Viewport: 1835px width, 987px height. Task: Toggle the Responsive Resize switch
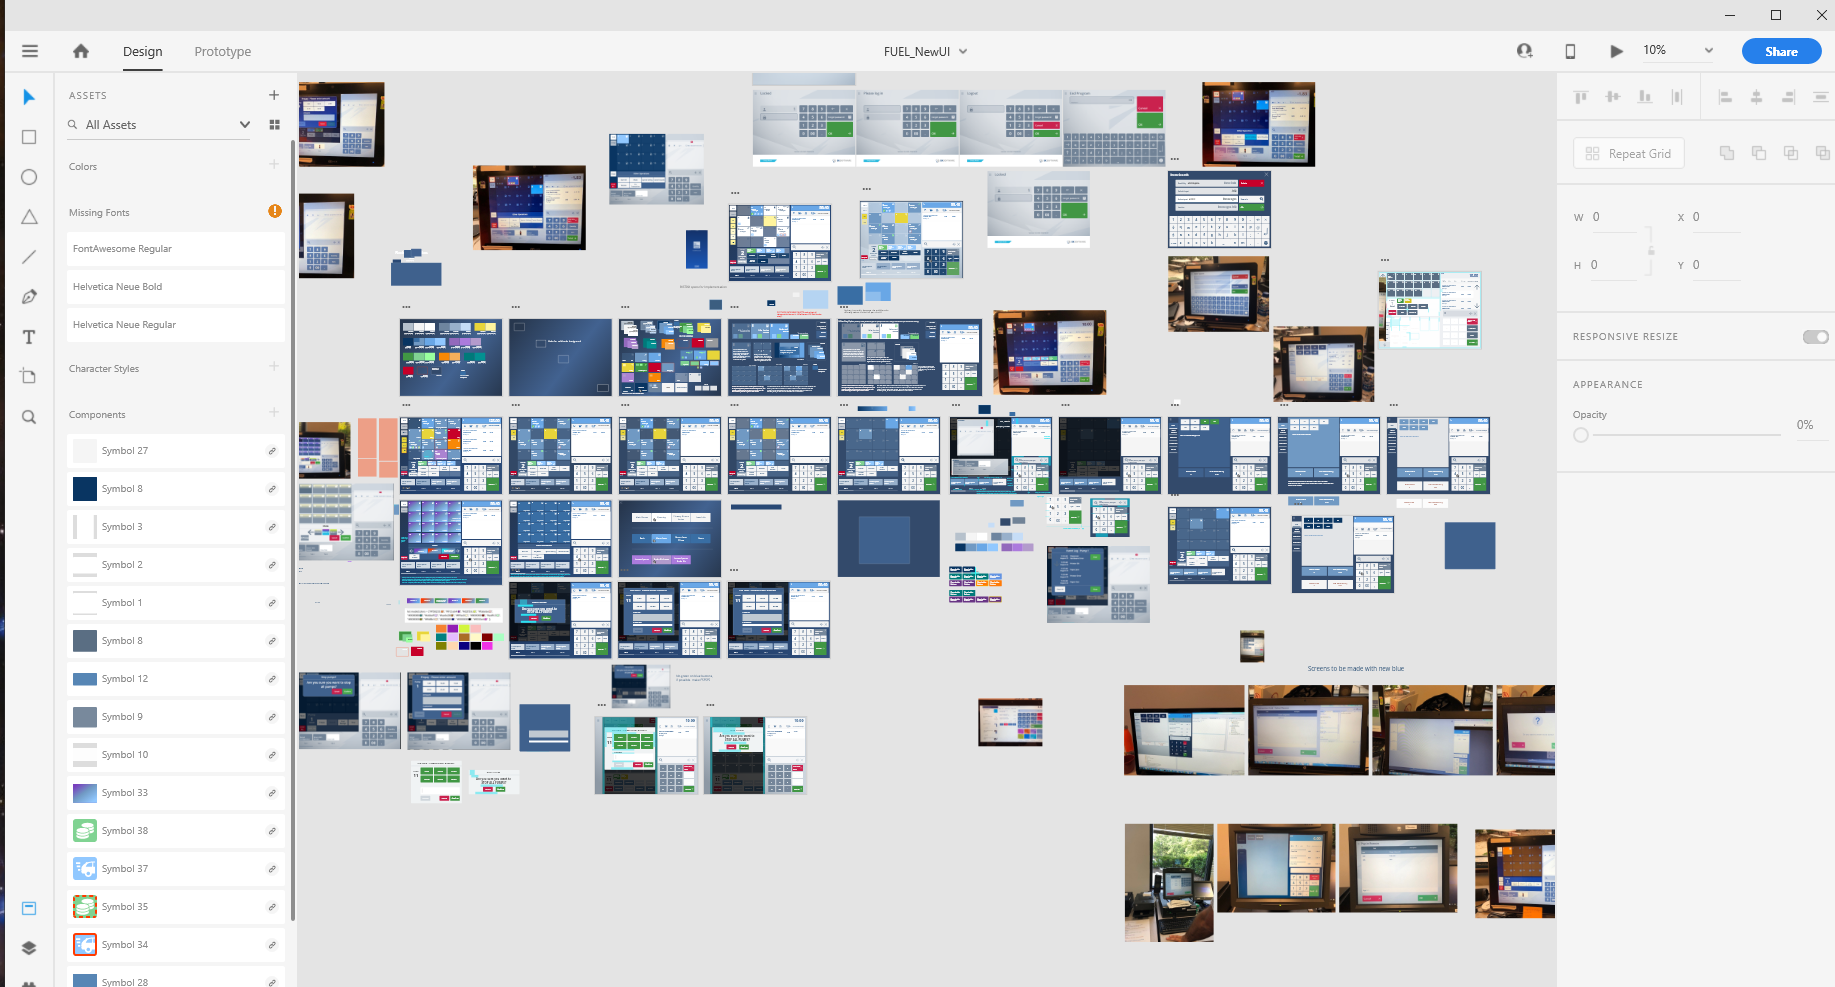1815,337
